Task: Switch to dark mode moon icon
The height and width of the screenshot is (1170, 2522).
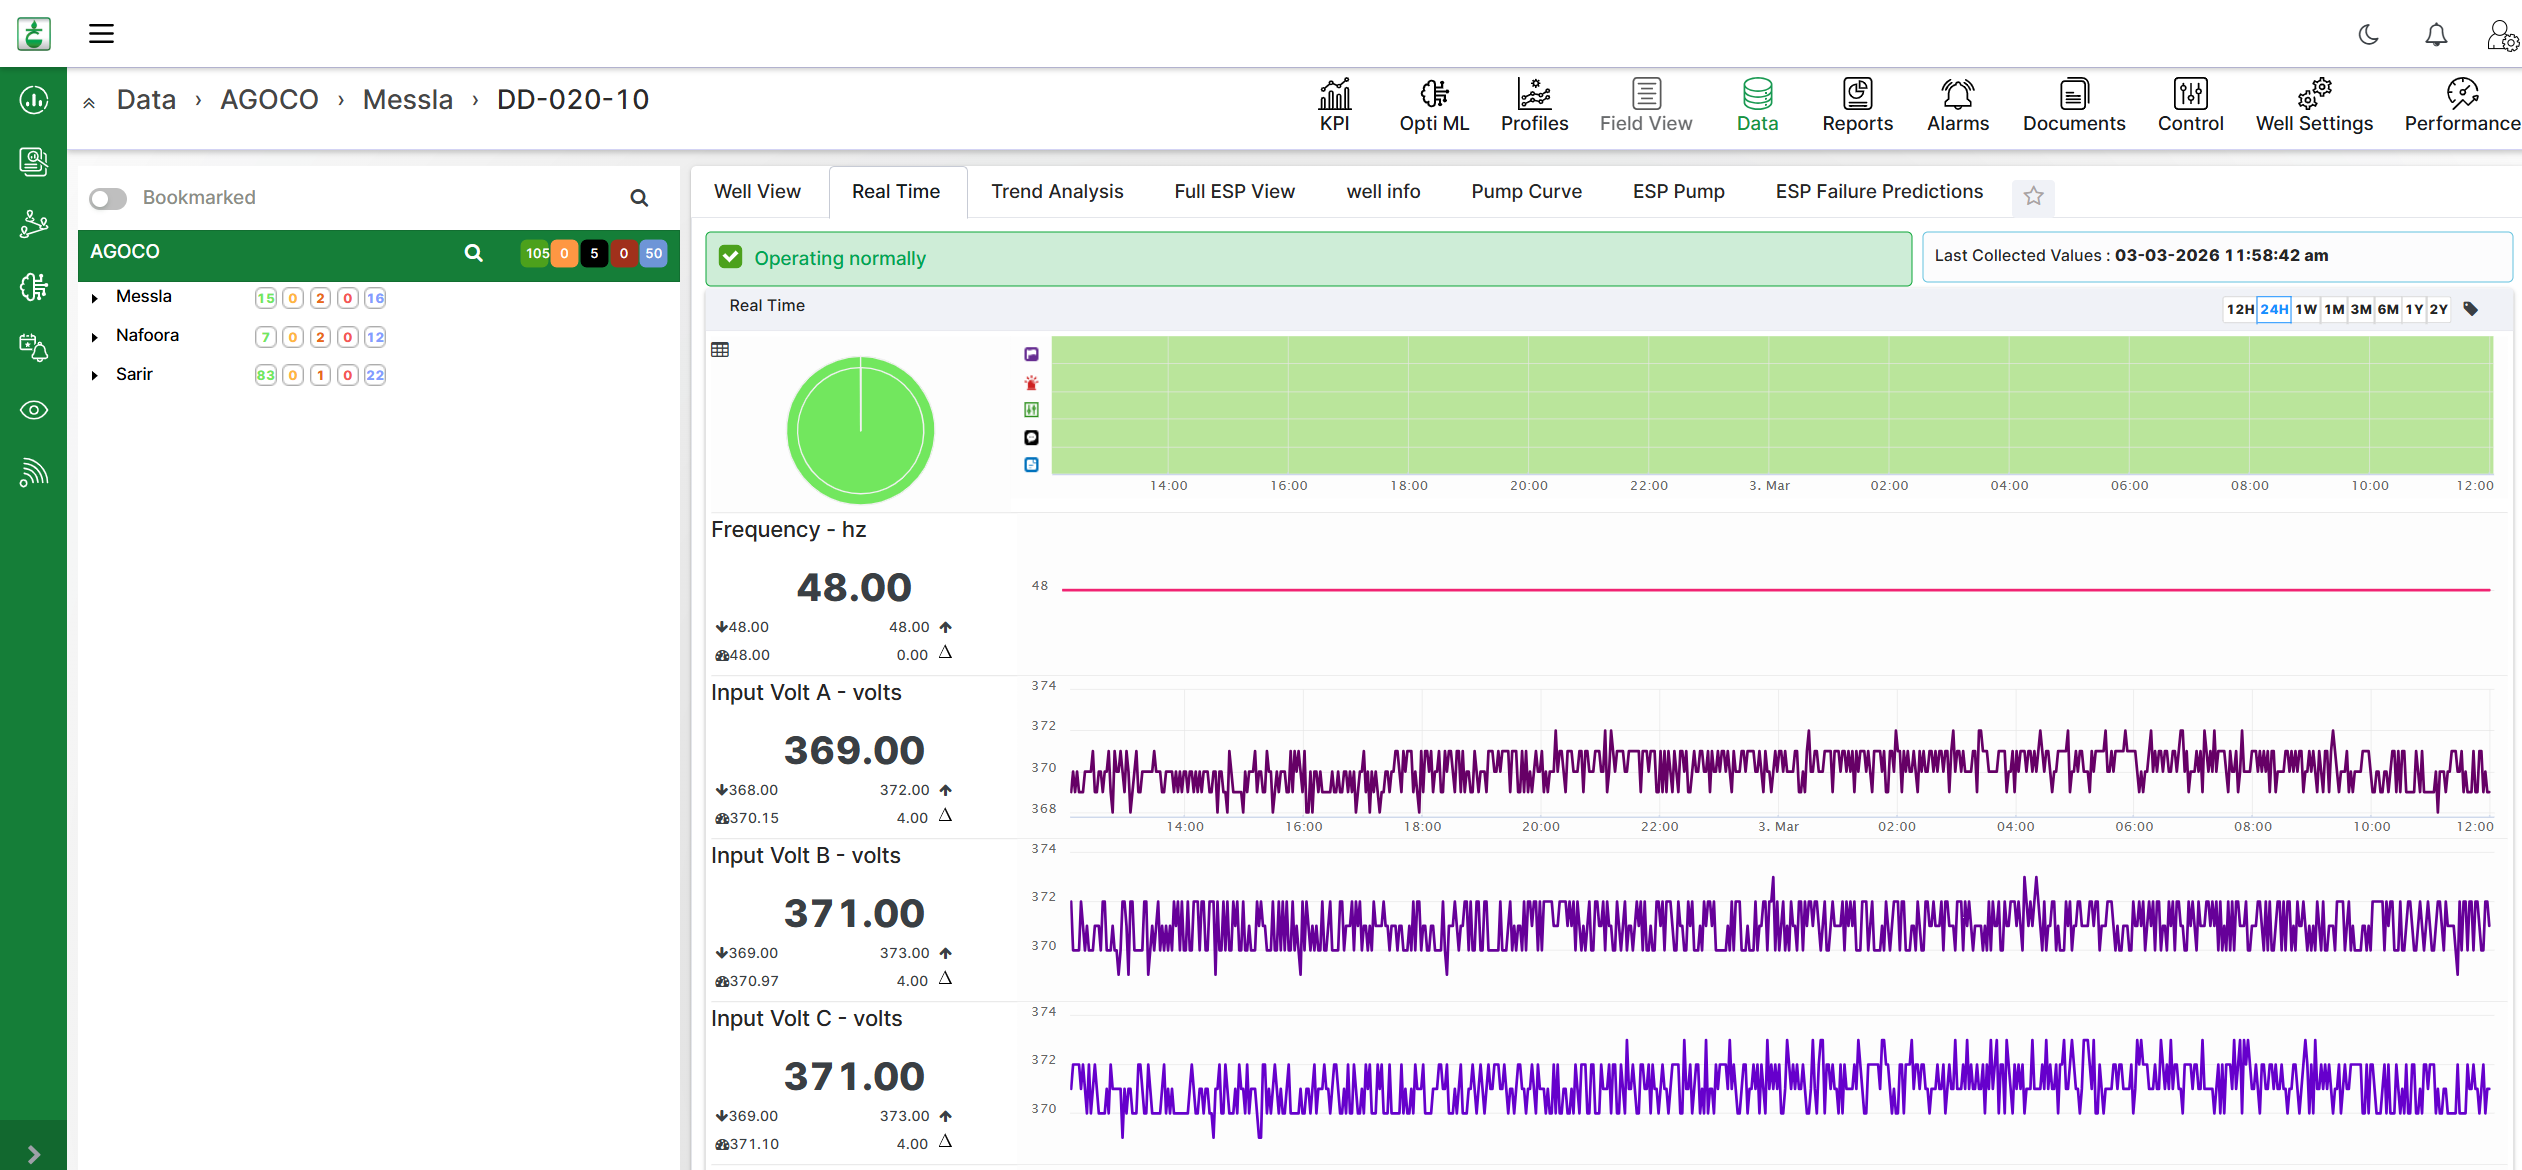Action: (x=2368, y=35)
